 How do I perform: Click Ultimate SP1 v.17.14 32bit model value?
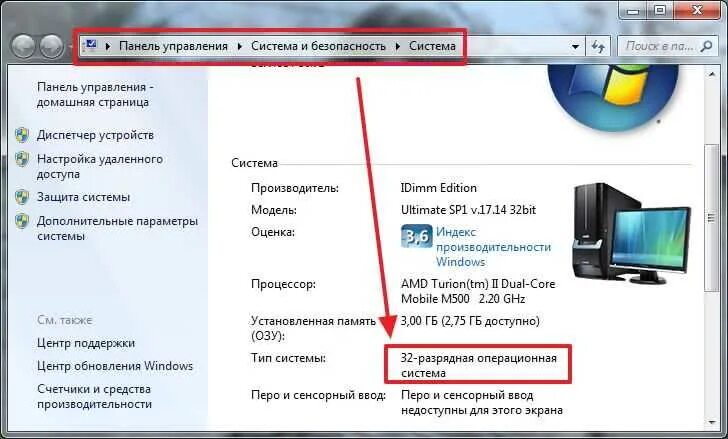[x=468, y=210]
